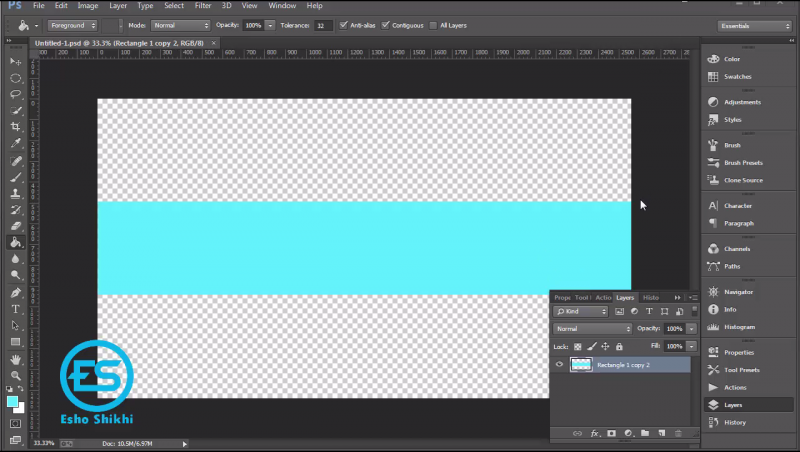Select the Paint Bucket tool
Screen dimensions: 800x452
15,242
